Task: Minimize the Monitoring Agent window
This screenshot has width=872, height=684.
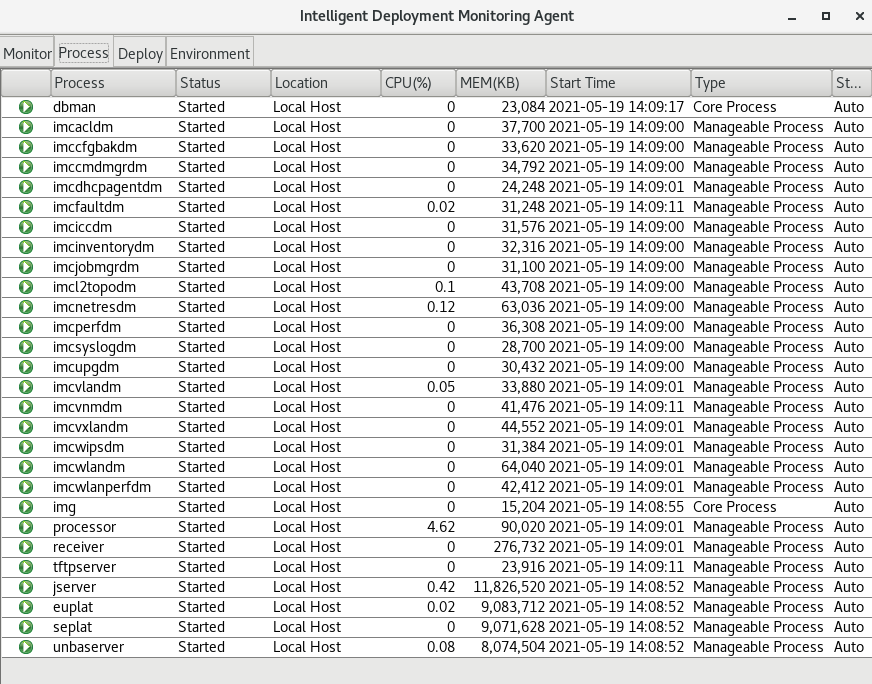Action: point(792,17)
